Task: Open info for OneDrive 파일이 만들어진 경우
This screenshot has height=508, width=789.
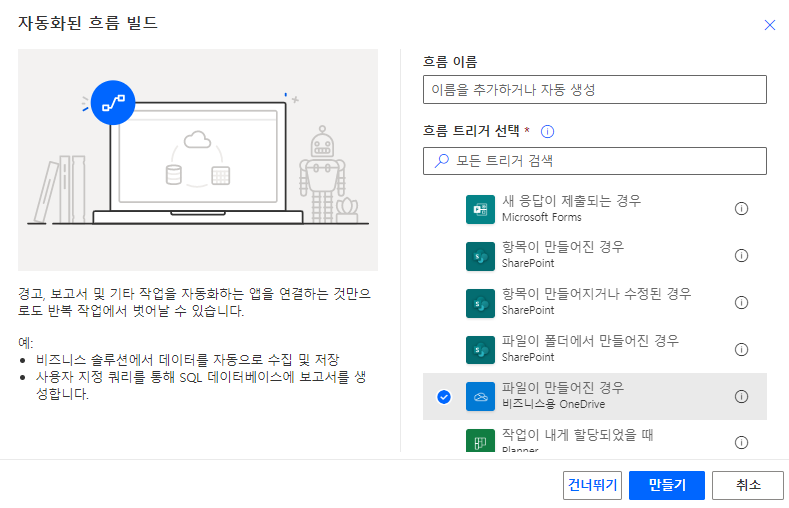Action: pos(741,396)
